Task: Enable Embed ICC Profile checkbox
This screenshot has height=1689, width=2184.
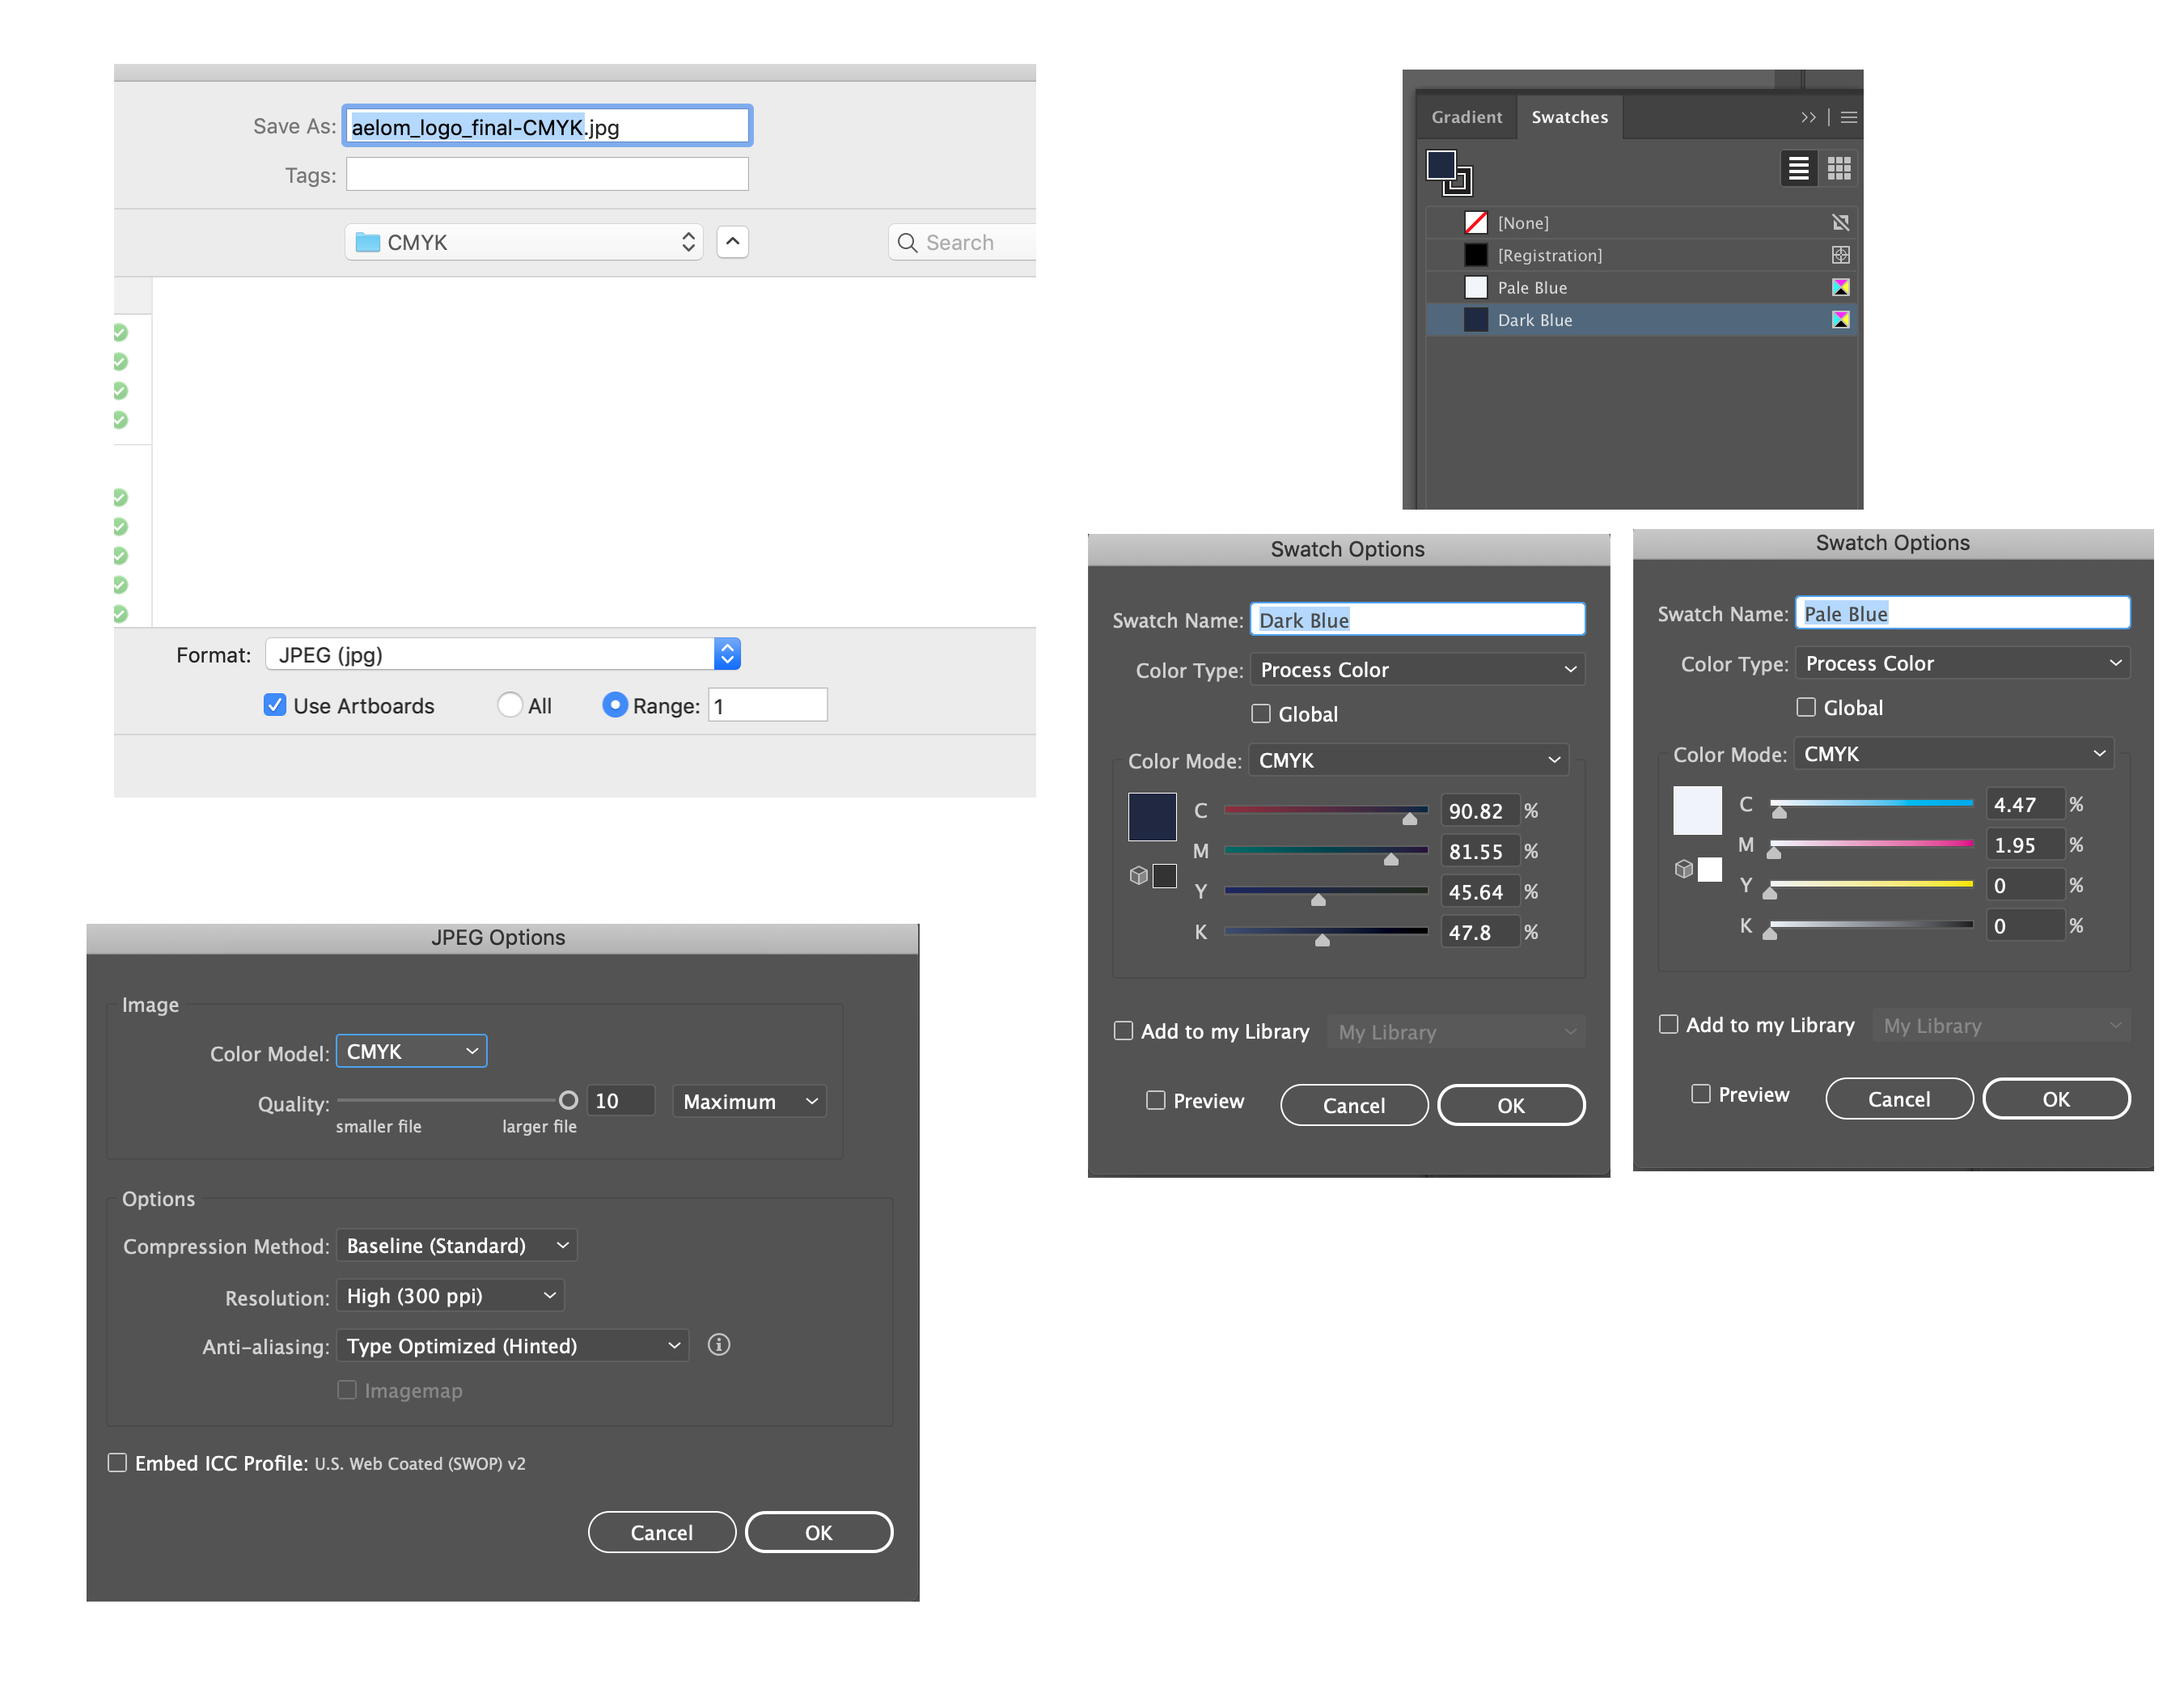Action: [x=117, y=1462]
